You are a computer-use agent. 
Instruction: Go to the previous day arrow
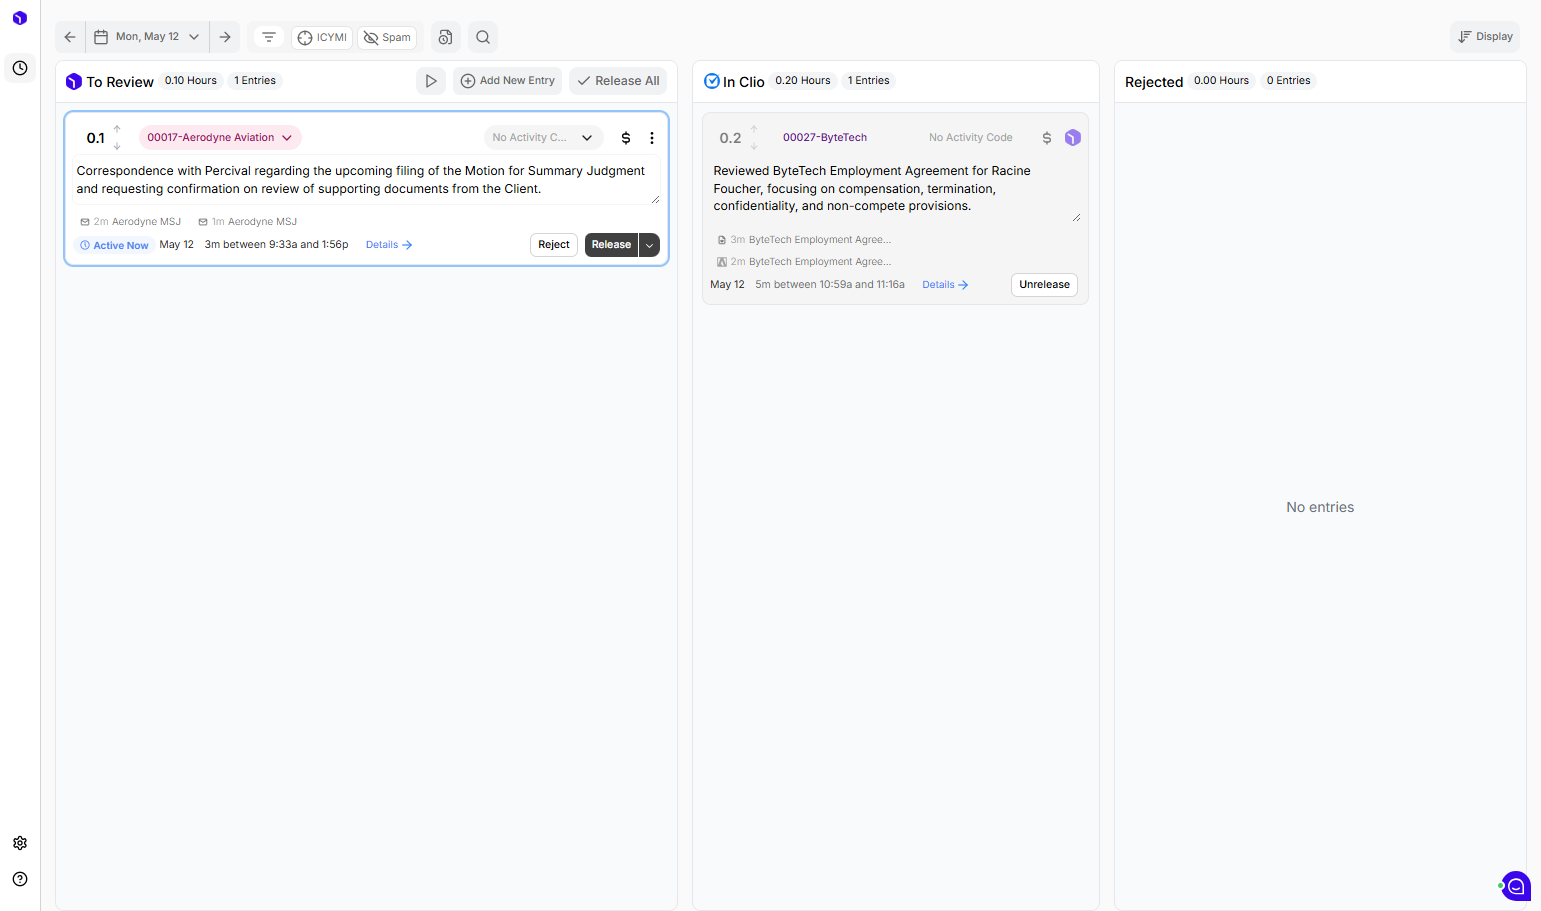70,37
